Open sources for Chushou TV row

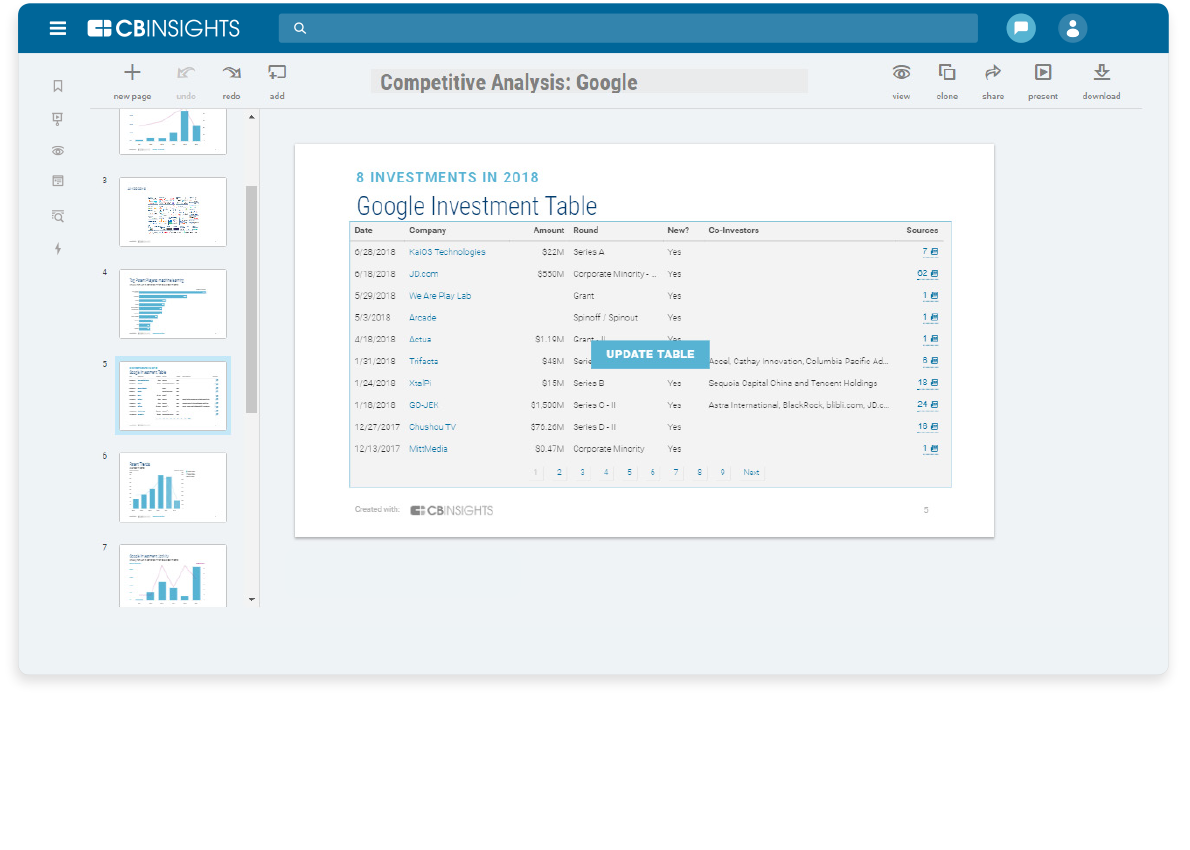pos(927,427)
